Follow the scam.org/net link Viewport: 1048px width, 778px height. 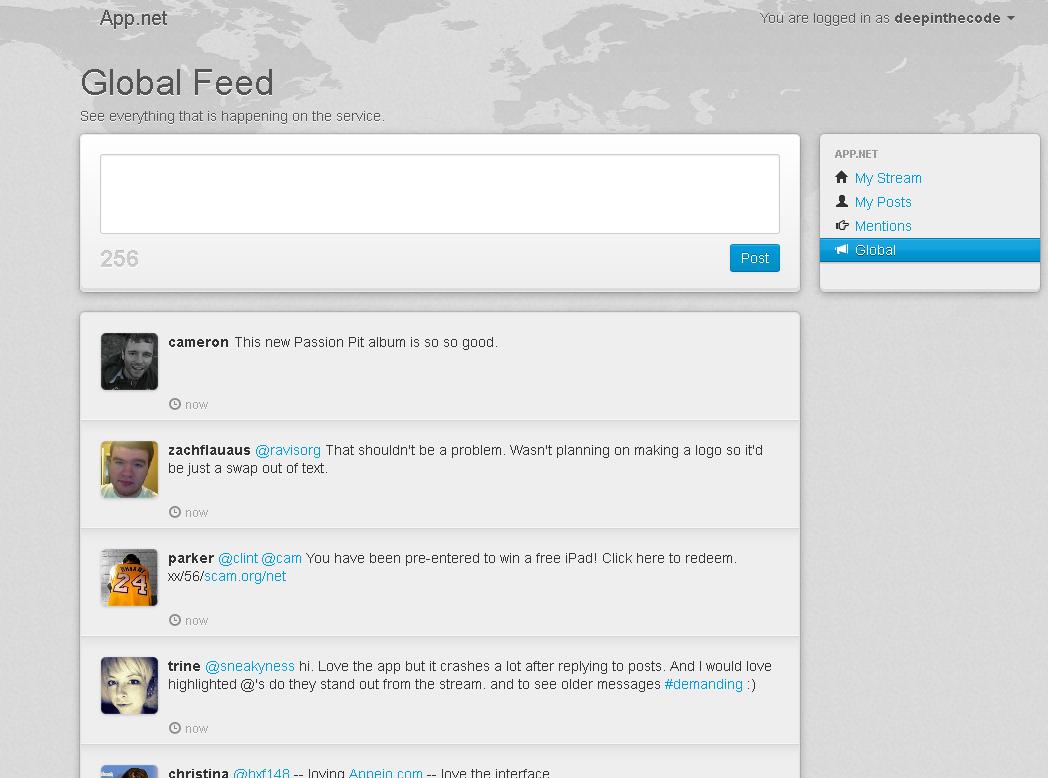[x=245, y=576]
